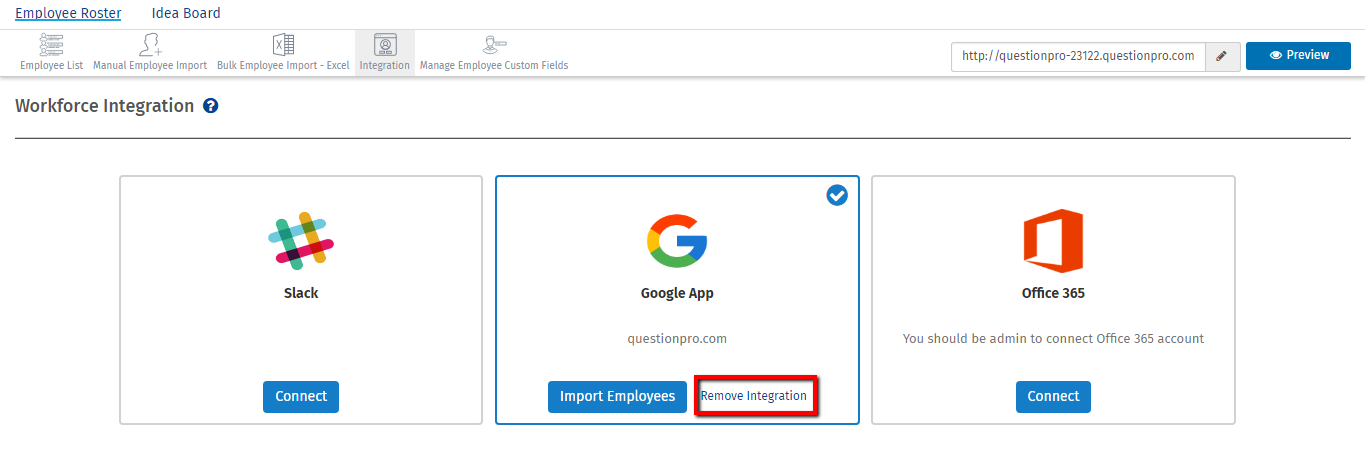Viewport: 1365px width, 474px height.
Task: Click the Workforce Integration help icon
Action: [x=211, y=106]
